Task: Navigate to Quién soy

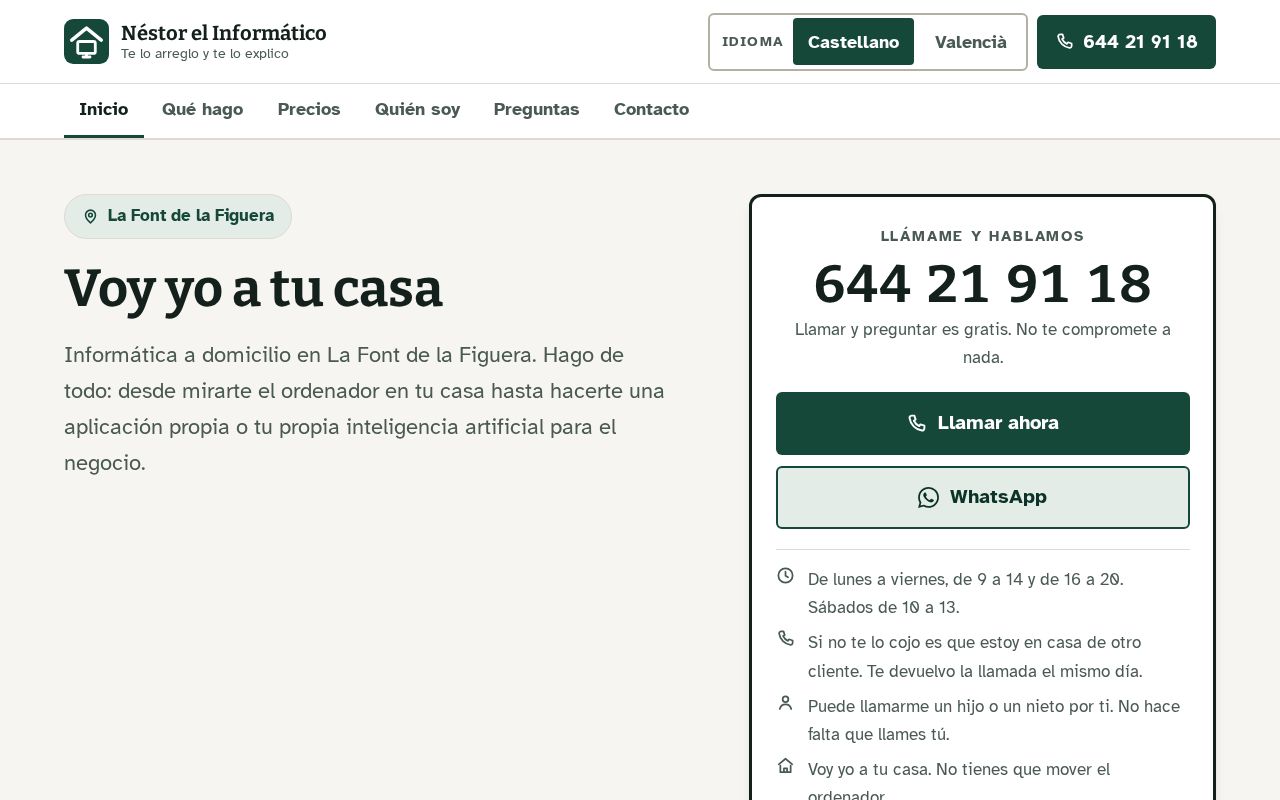Action: (x=417, y=110)
